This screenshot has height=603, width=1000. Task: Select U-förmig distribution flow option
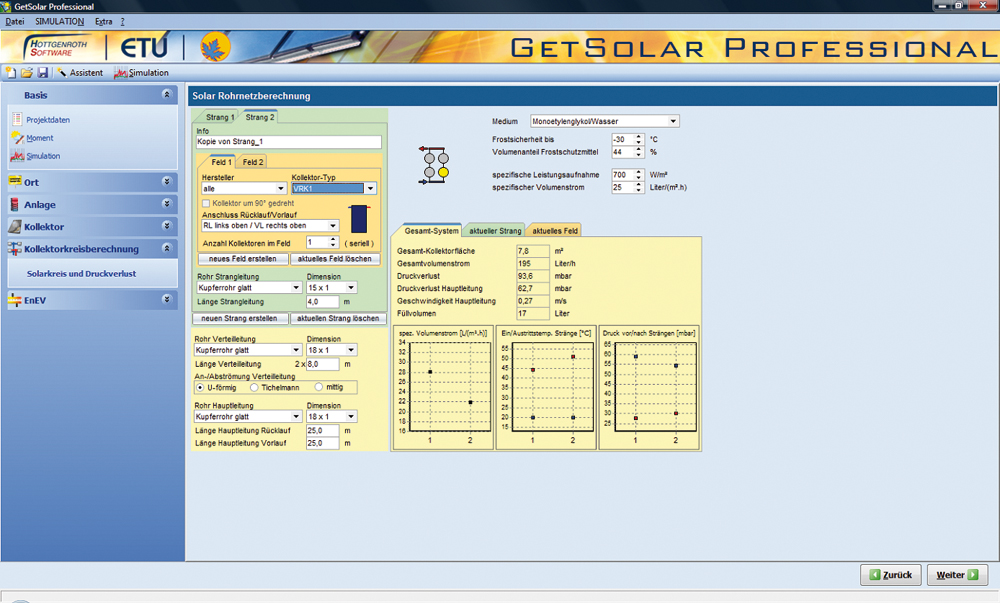coord(200,388)
